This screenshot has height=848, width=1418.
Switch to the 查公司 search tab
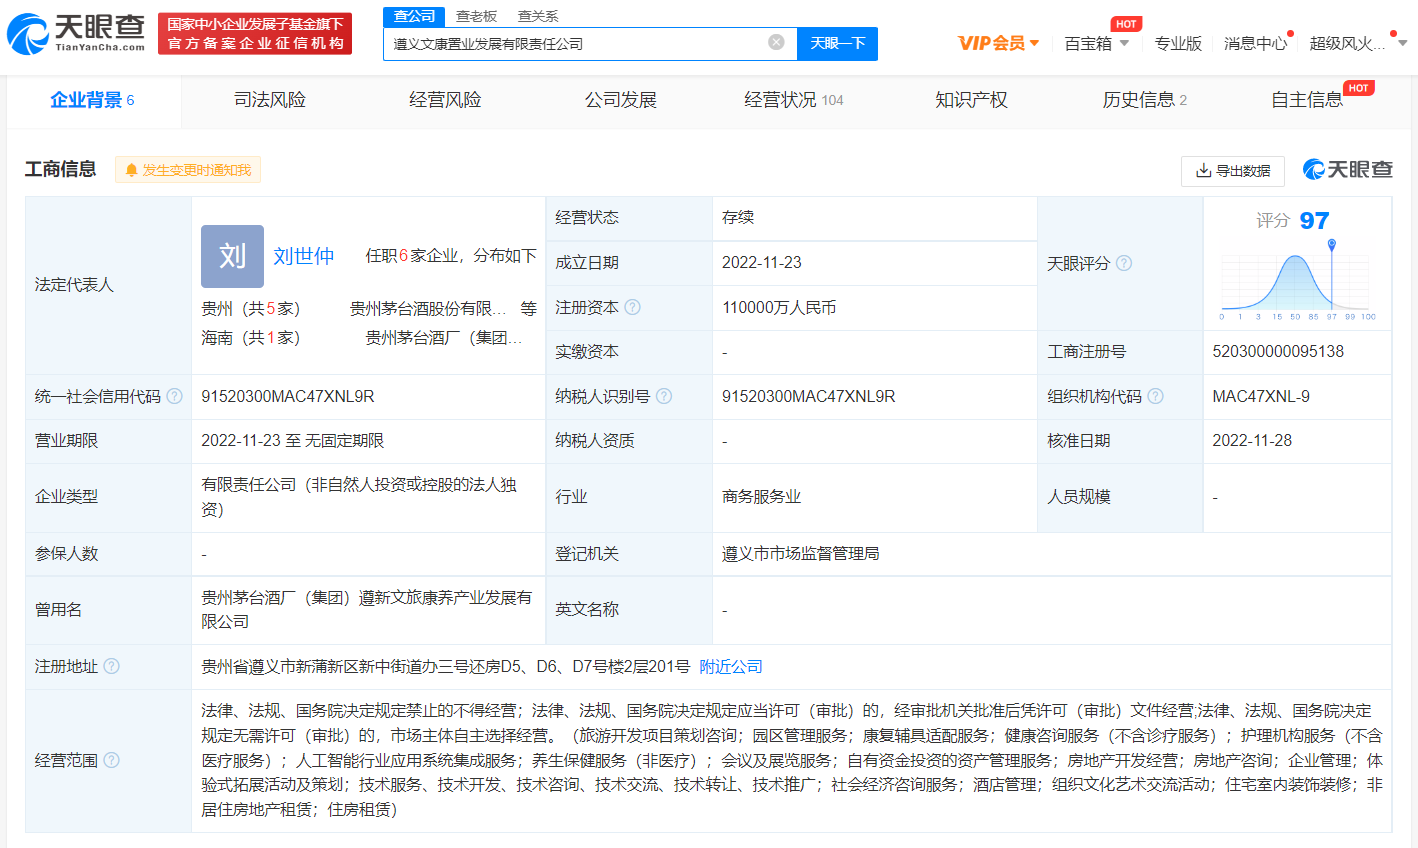click(x=414, y=16)
